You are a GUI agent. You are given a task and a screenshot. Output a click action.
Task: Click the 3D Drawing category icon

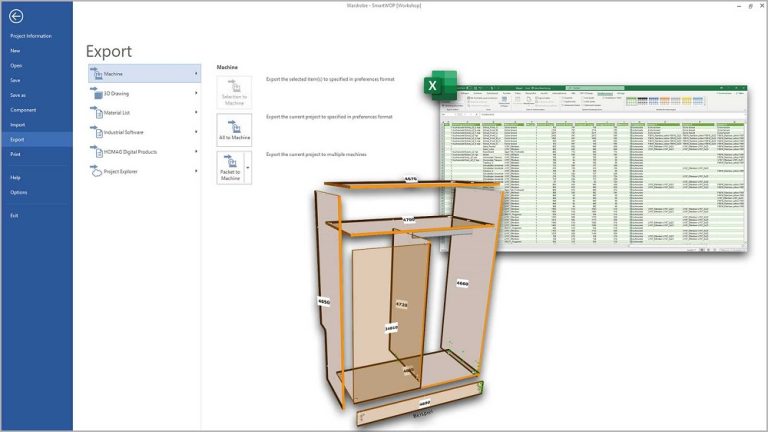pyautogui.click(x=96, y=93)
